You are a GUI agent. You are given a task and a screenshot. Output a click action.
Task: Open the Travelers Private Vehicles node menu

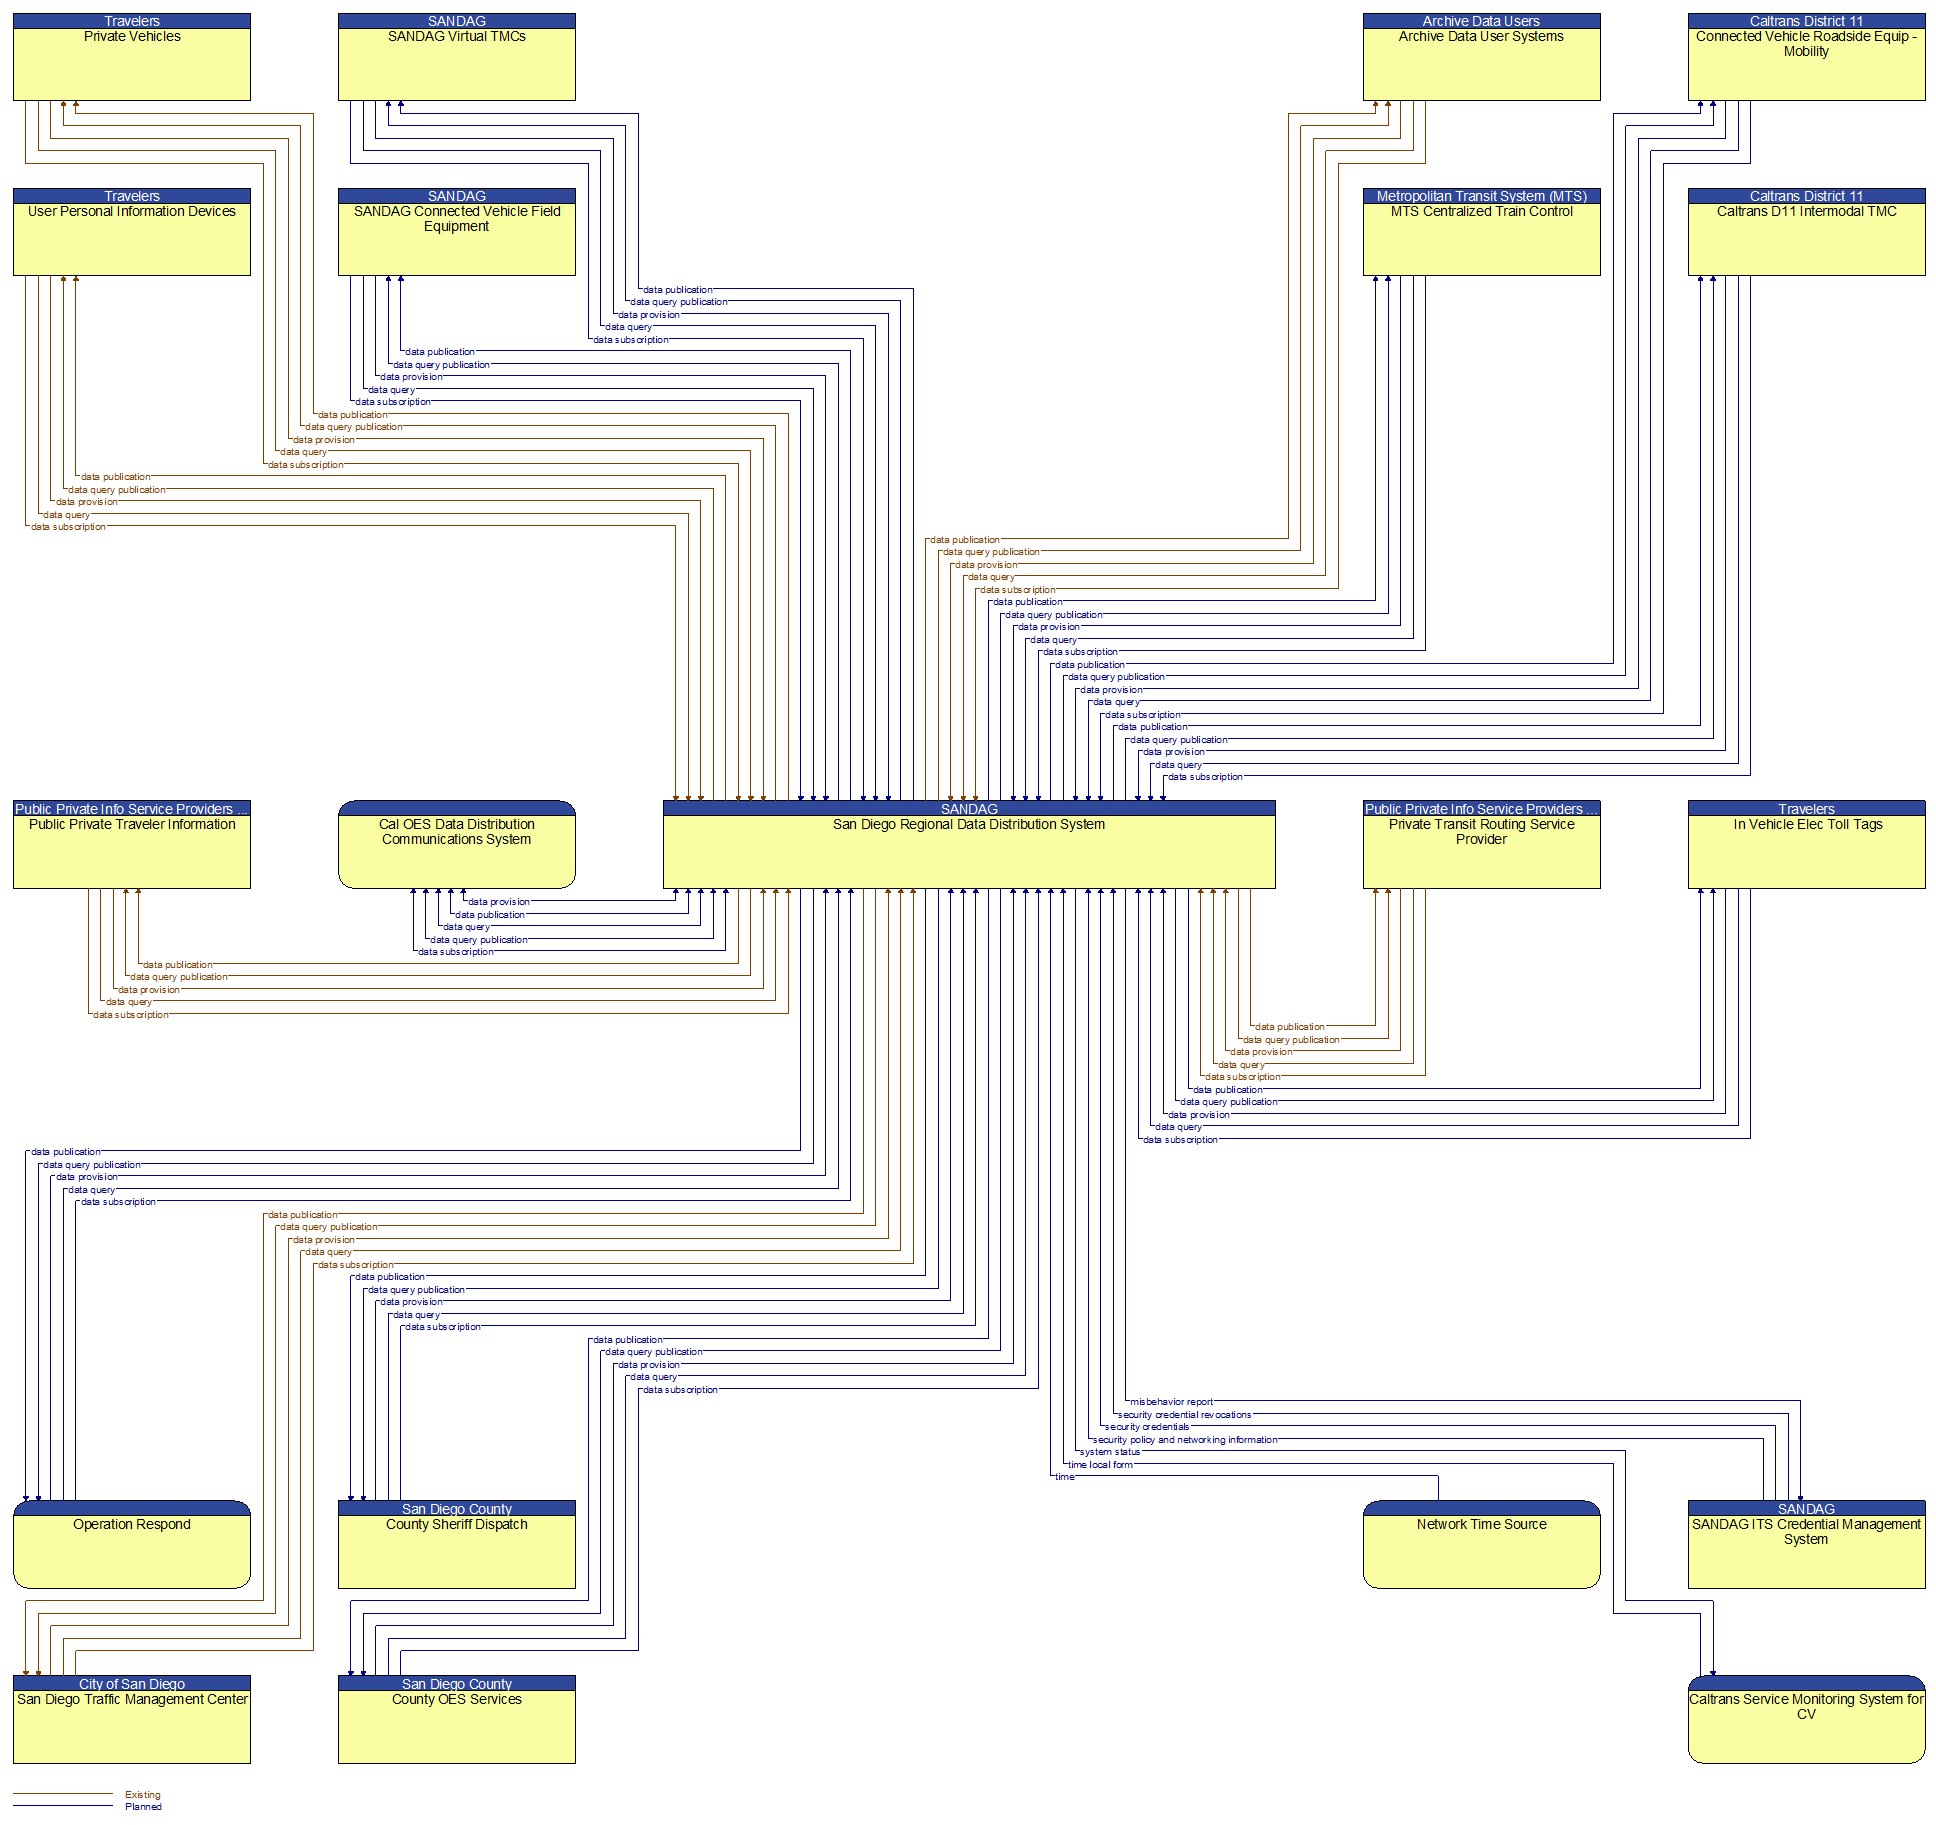coord(127,51)
